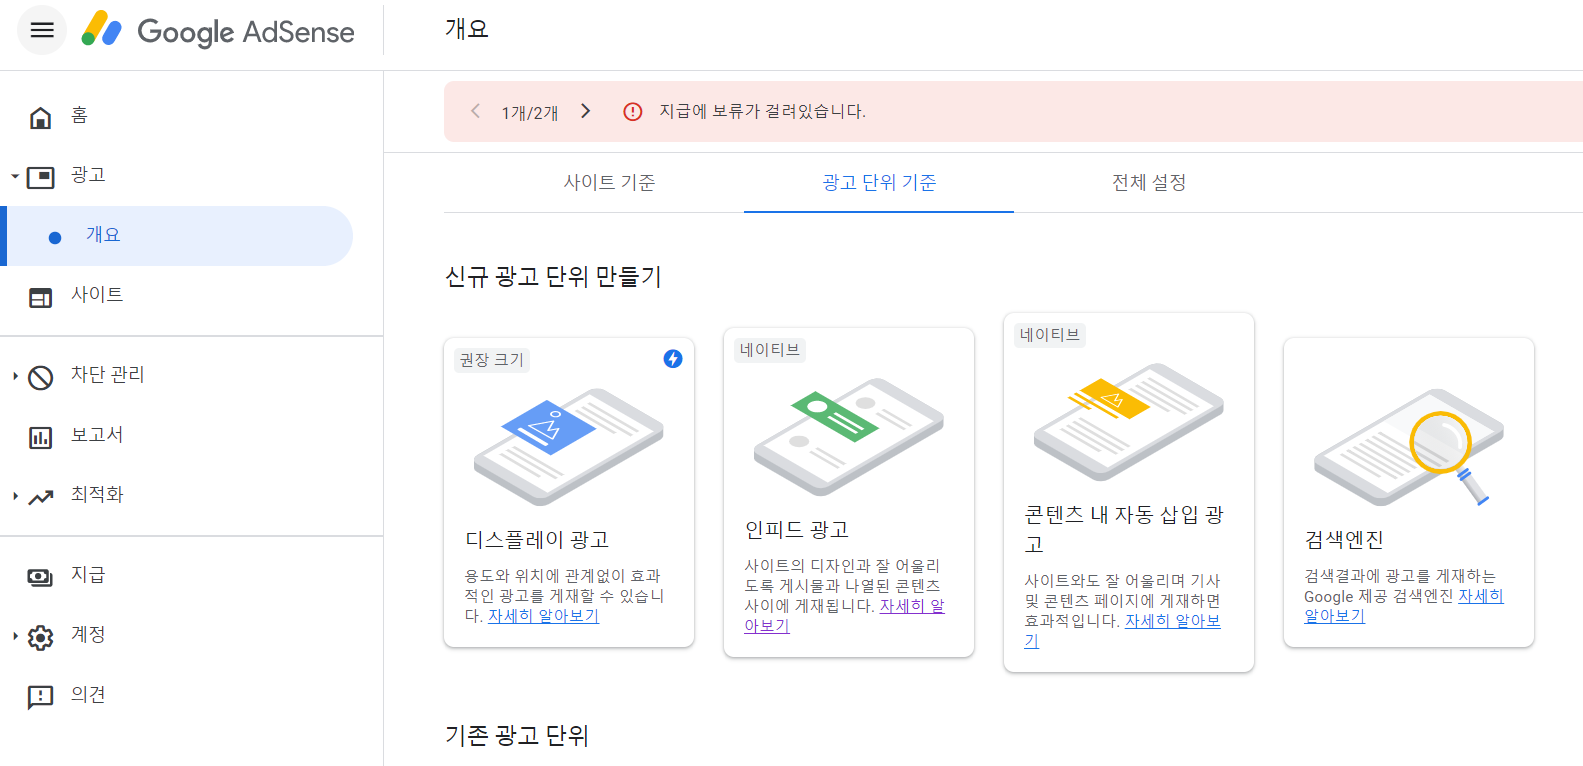
Task: Expand the 최적화 section arrow
Action: 15,496
